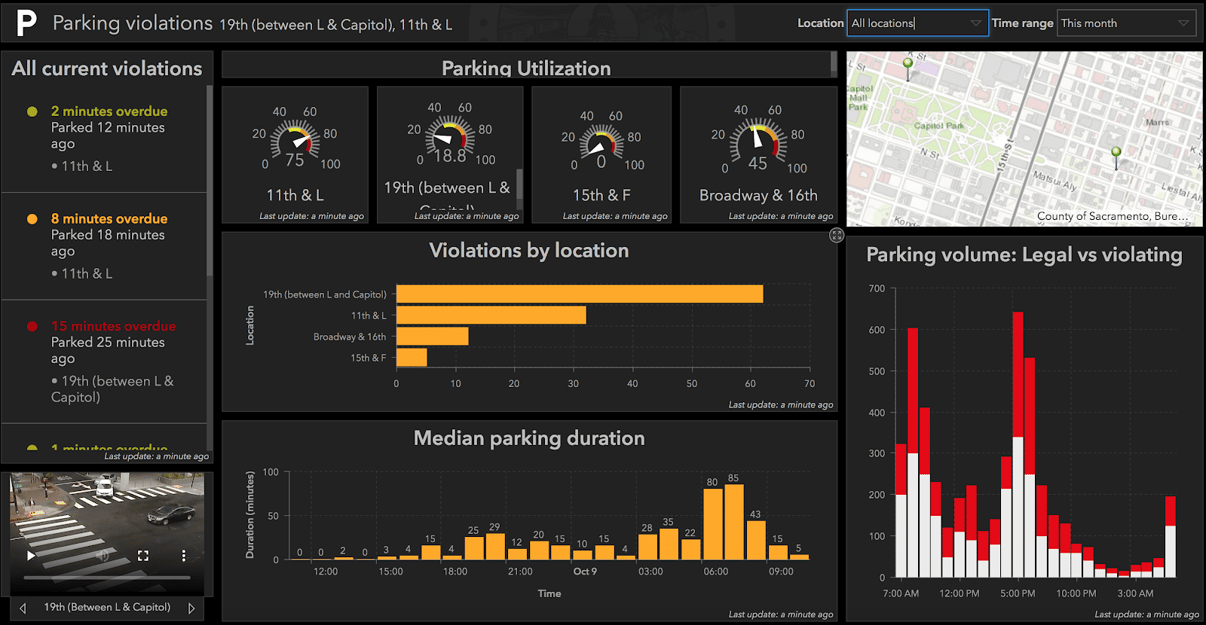Expand the Violations by location panel
Viewport: 1206px width, 625px height.
click(836, 236)
